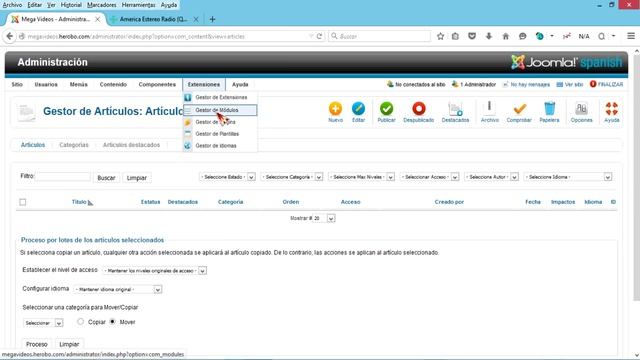Click the FINALIZAR logout link
The height and width of the screenshot is (360, 640).
tap(607, 84)
